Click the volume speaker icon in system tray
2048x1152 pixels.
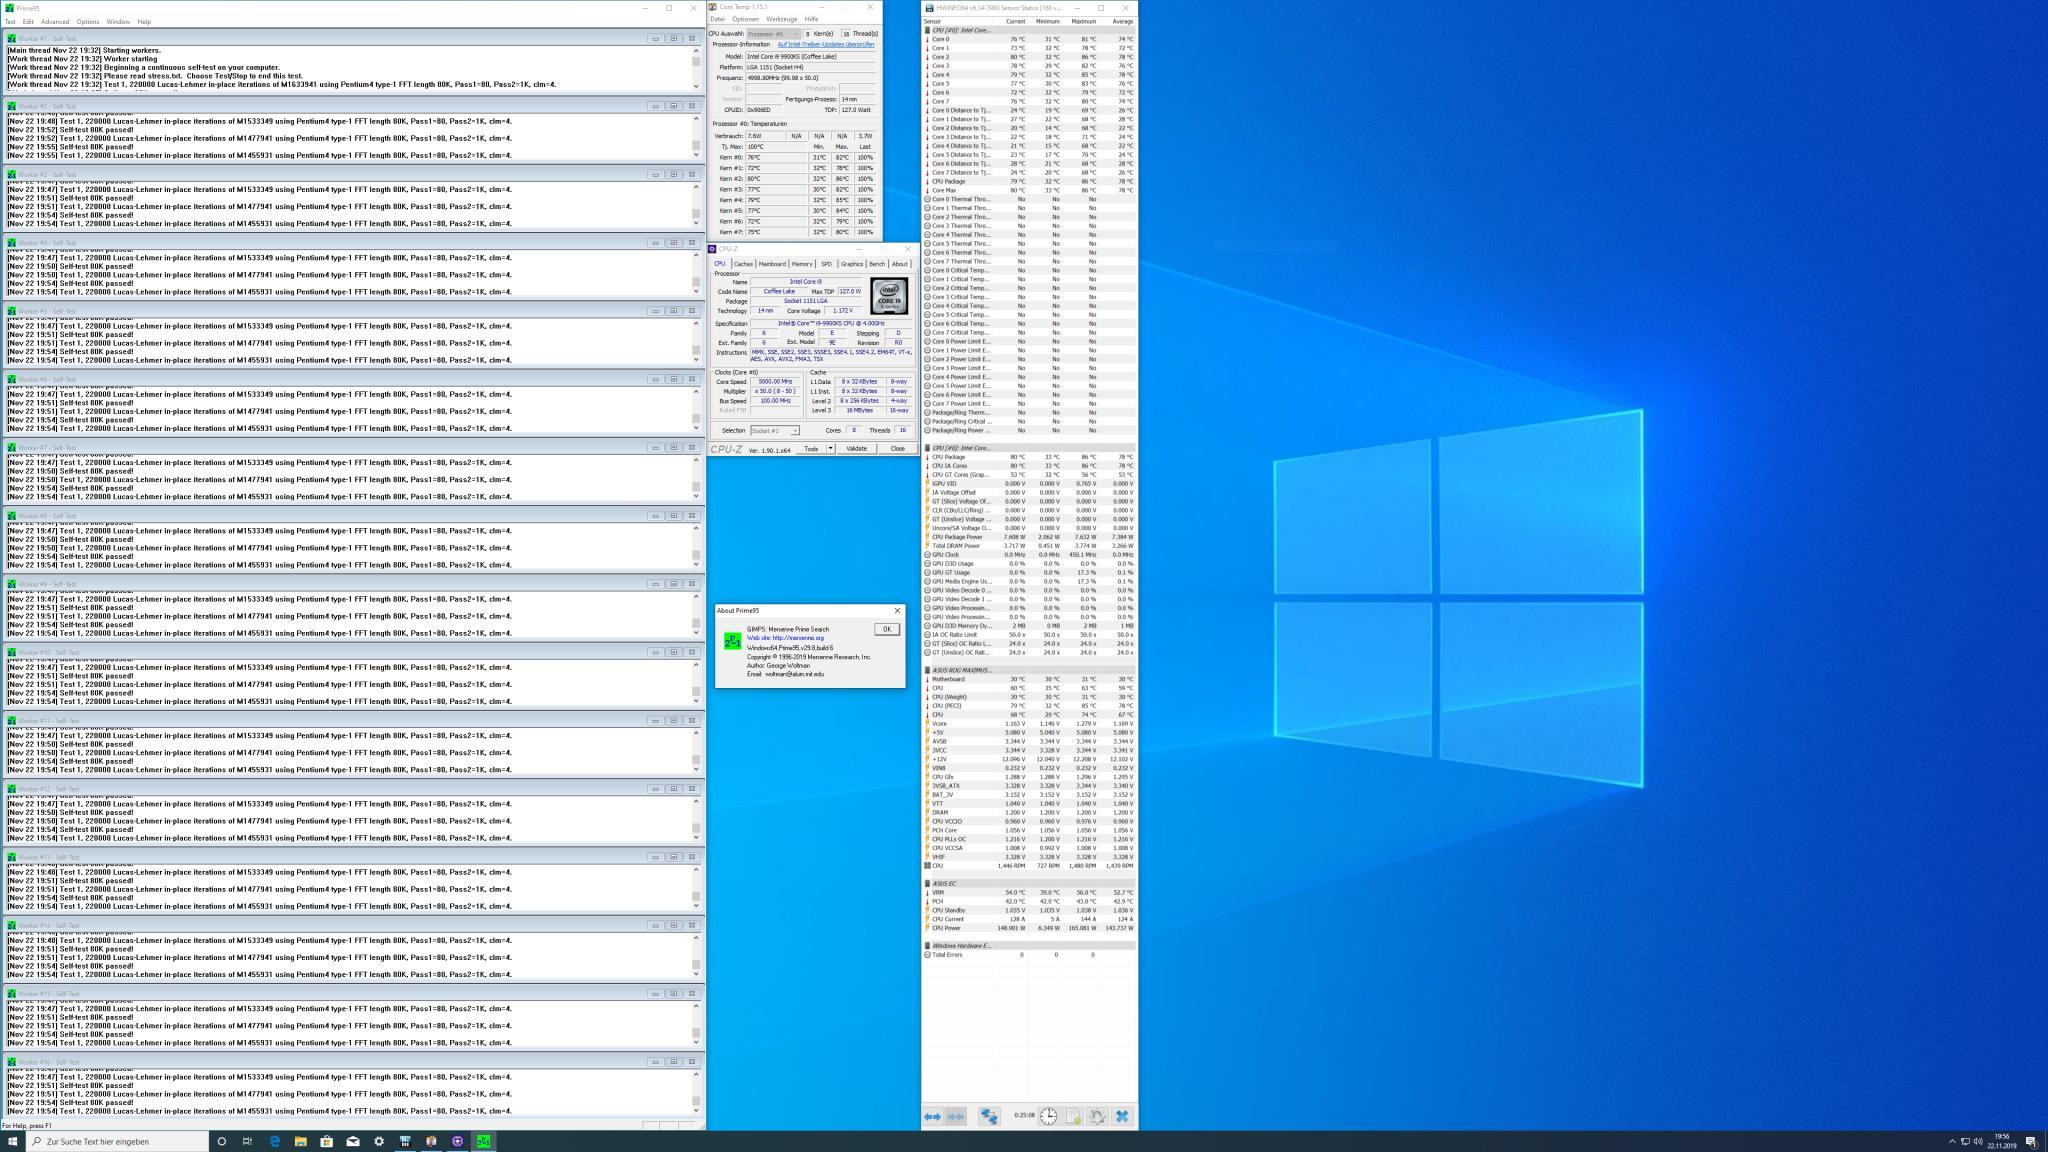pos(1978,1141)
